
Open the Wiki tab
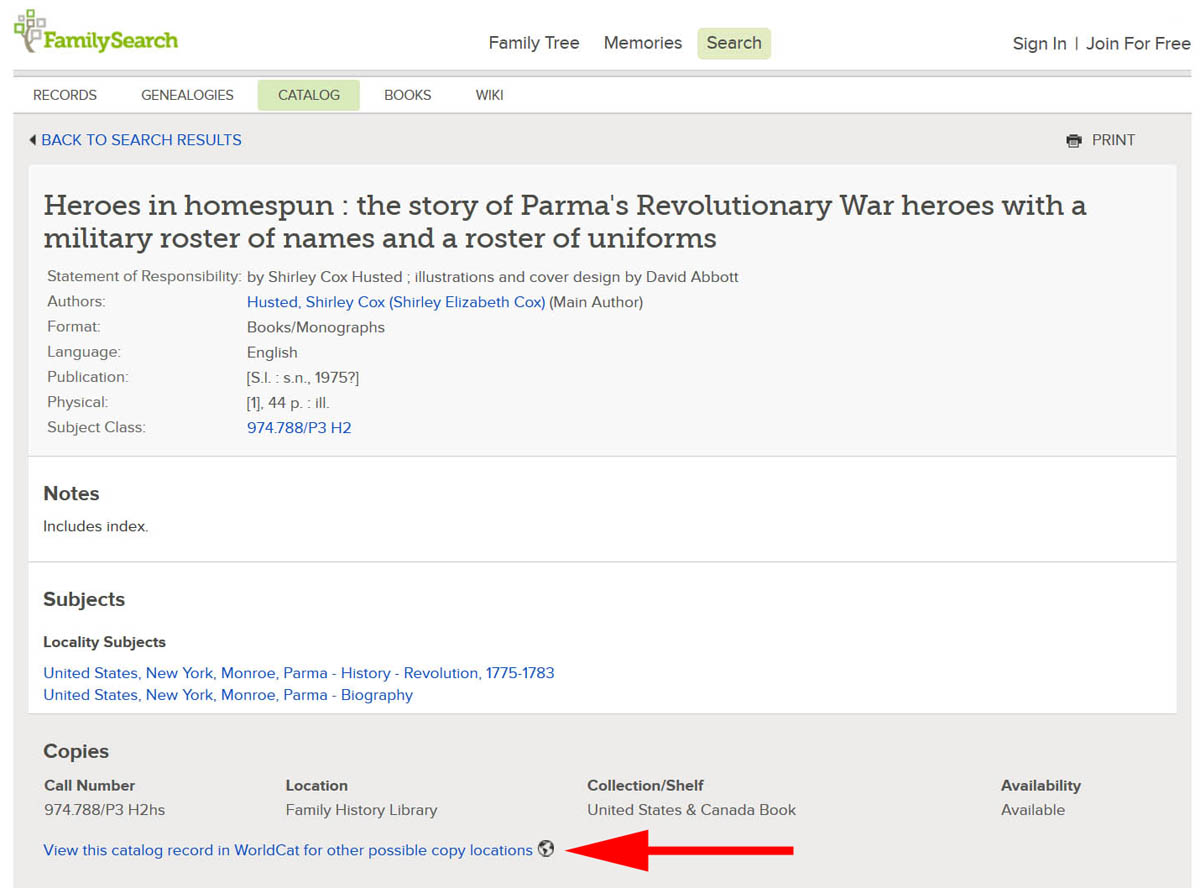click(x=489, y=95)
